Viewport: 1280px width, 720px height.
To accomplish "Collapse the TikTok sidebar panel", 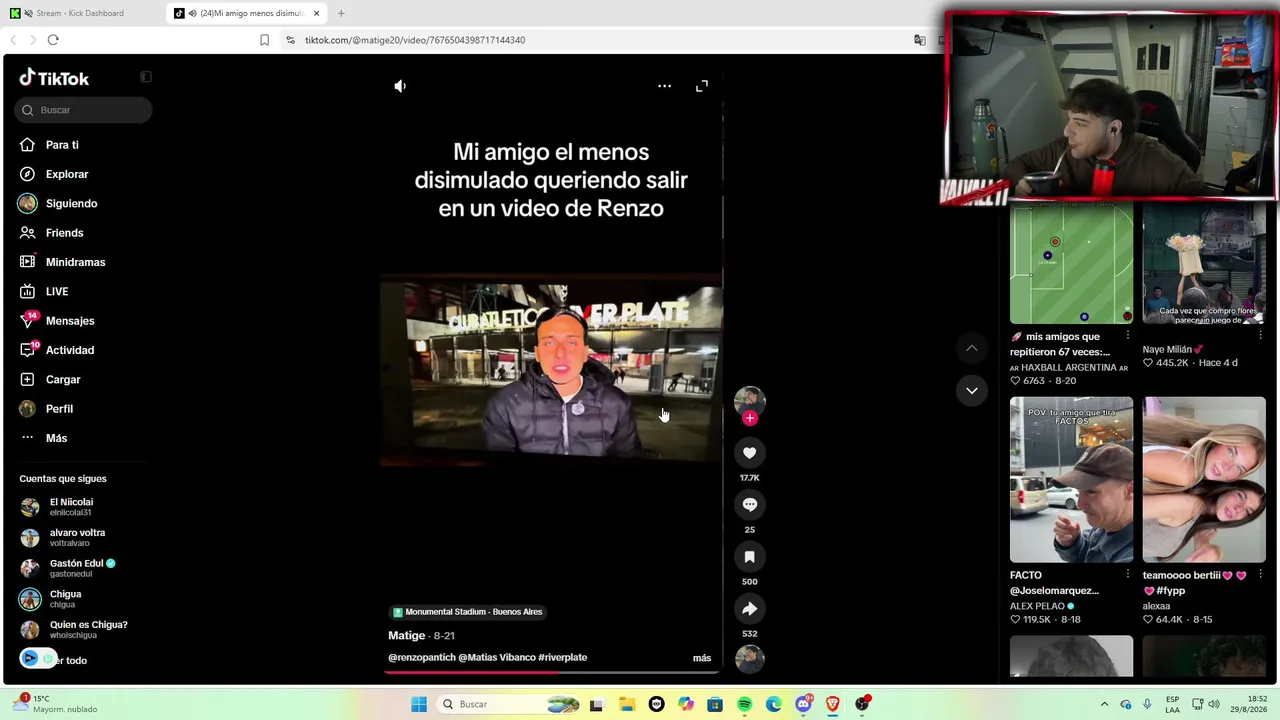I will (x=146, y=77).
